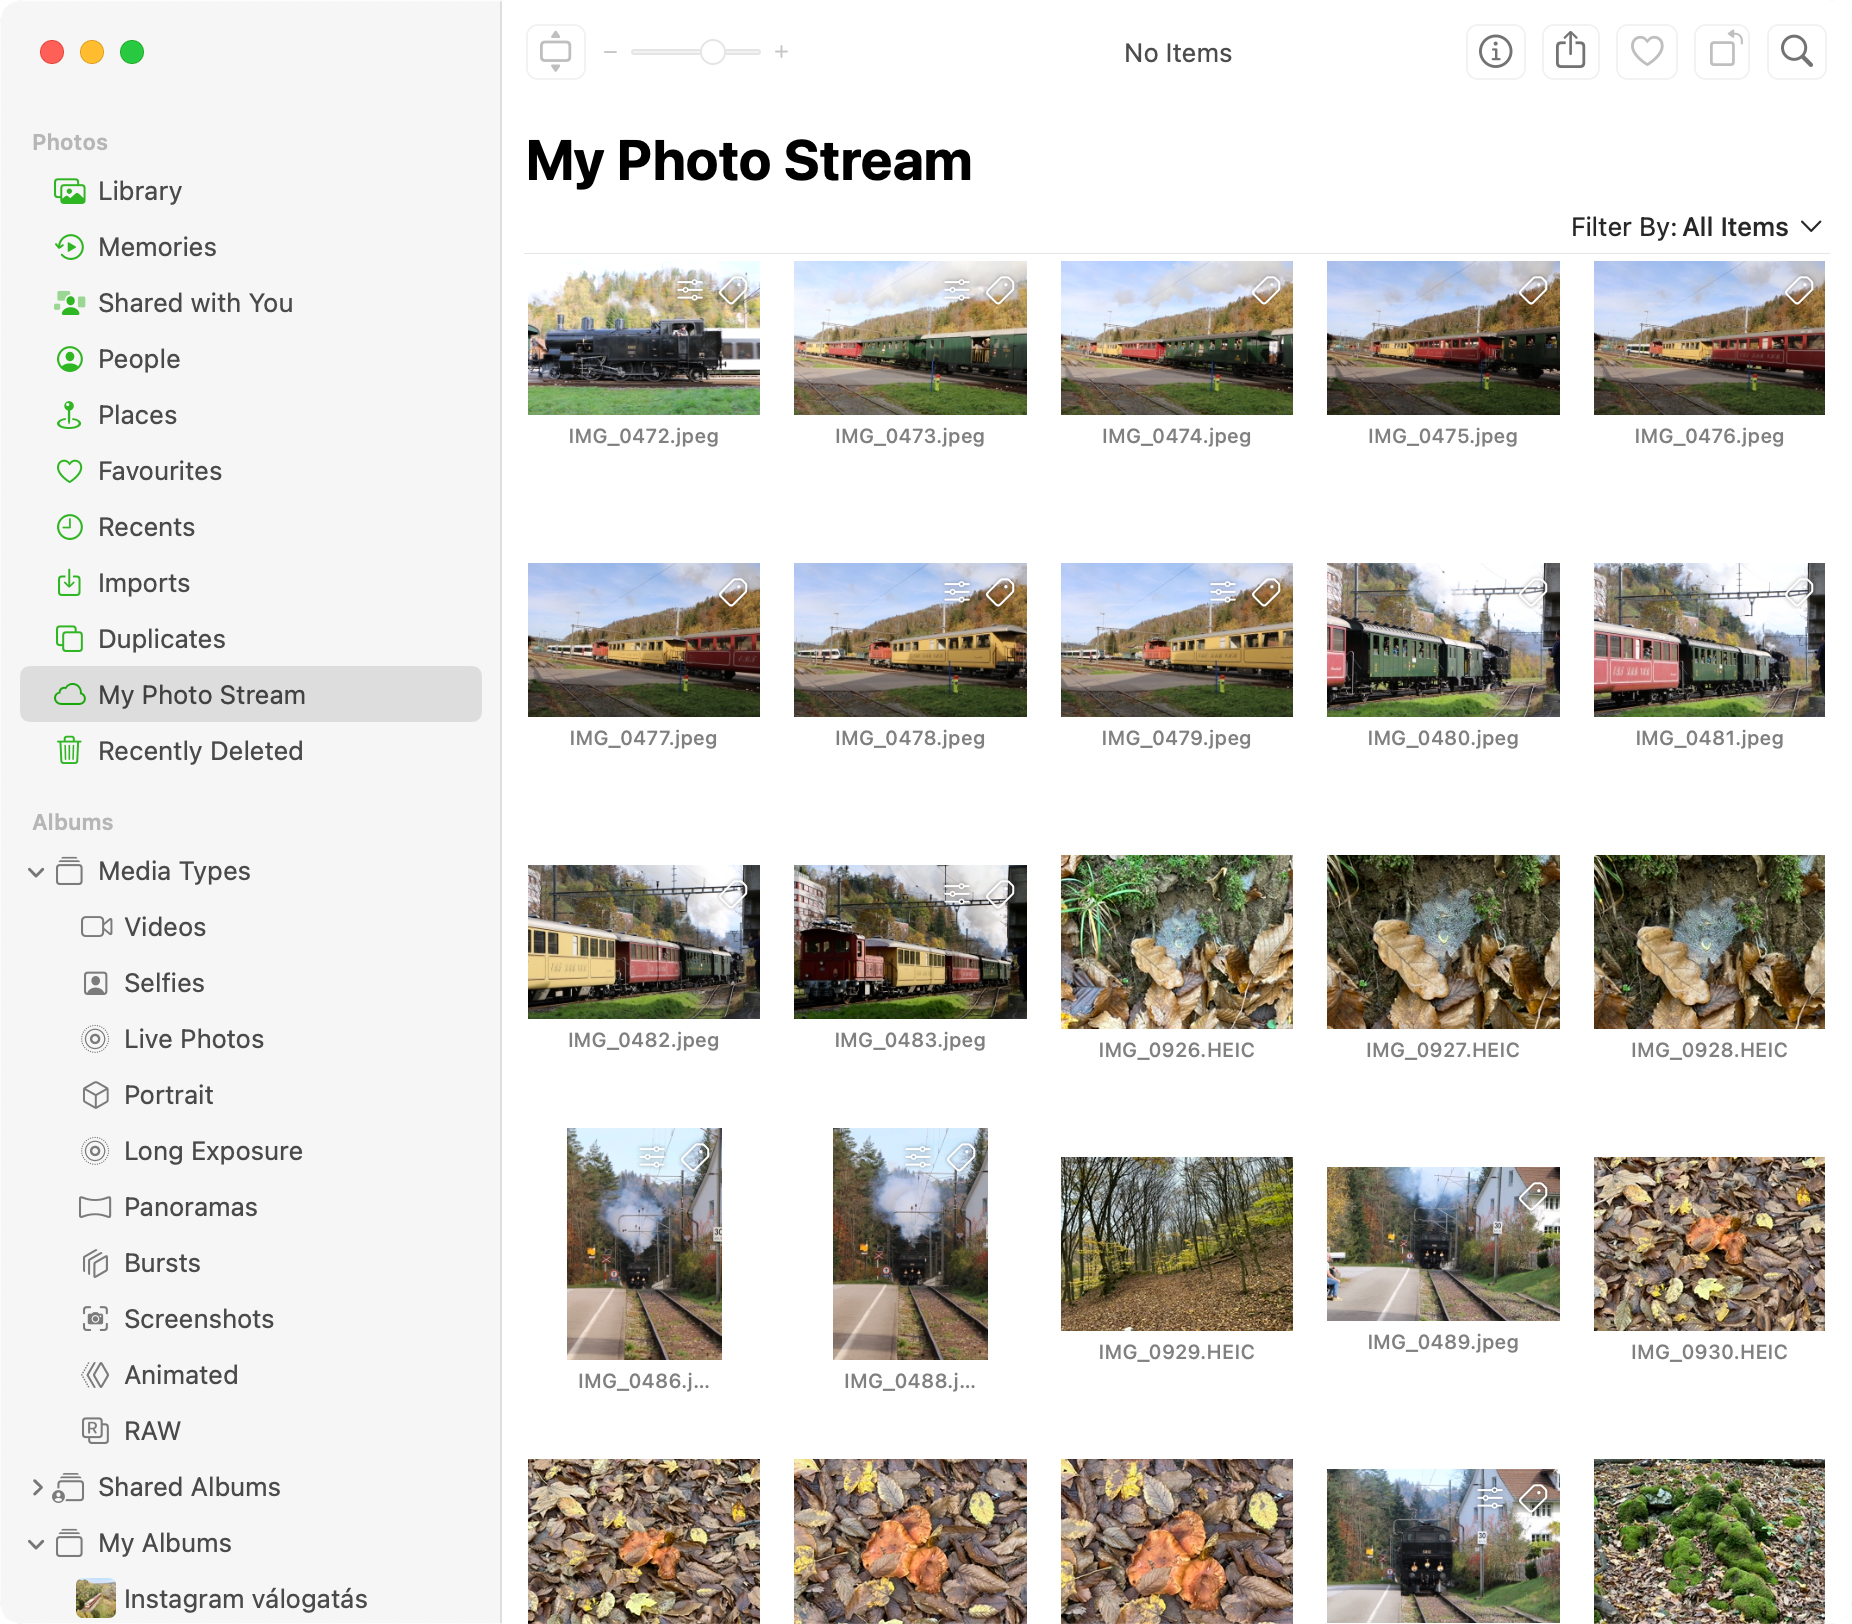Screen dimensions: 1852x1624
Task: Click the zoom in plus icon
Action: pyautogui.click(x=782, y=51)
